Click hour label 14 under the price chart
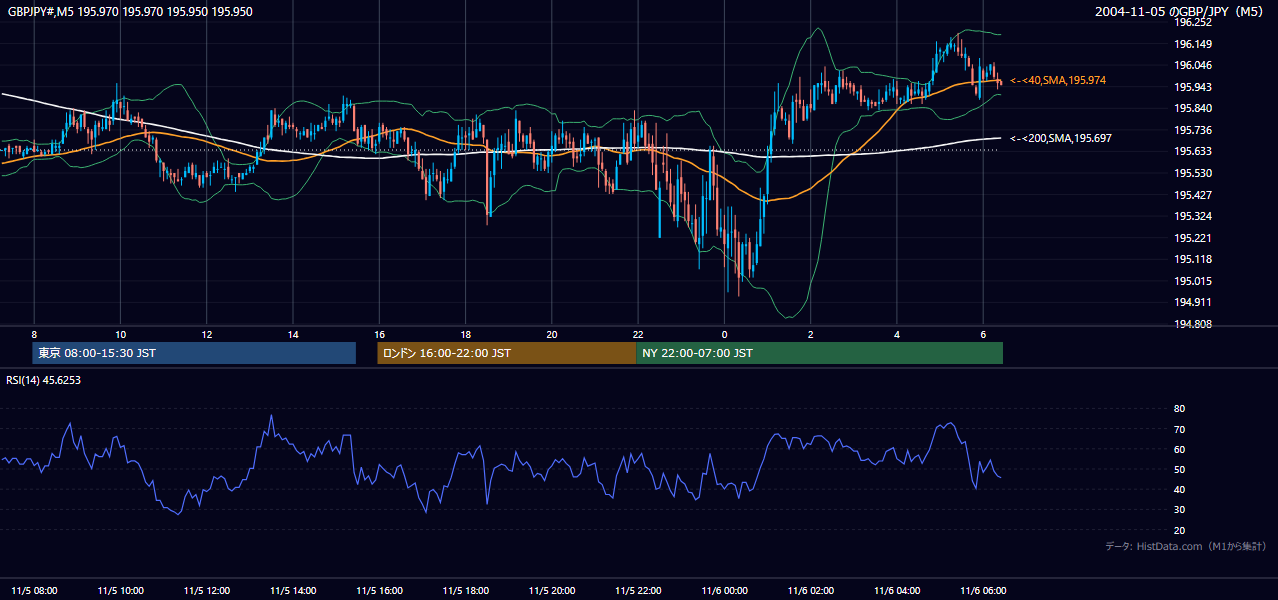This screenshot has height=600, width=1278. [293, 333]
